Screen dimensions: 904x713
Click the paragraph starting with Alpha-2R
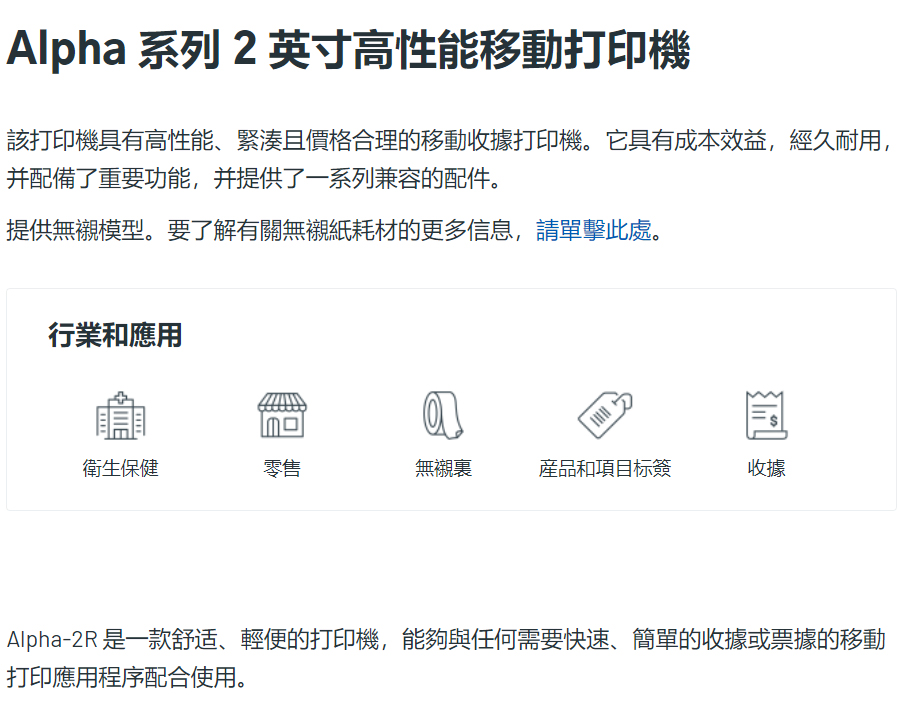point(446,658)
